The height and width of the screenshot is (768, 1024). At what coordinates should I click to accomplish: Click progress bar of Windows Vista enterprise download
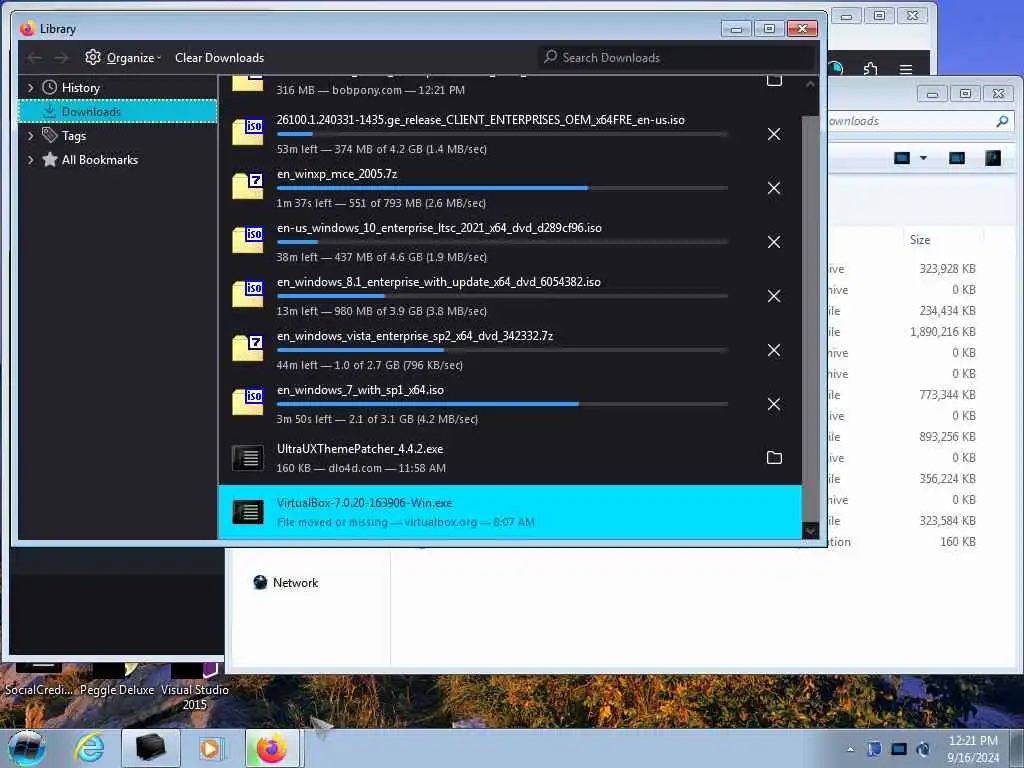[x=502, y=350]
